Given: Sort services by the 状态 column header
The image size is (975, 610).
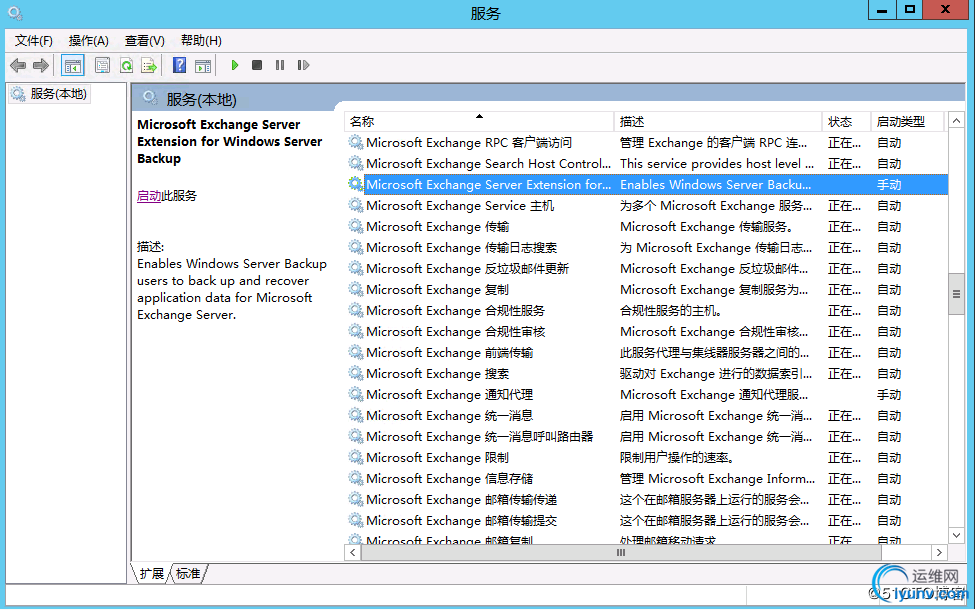Looking at the screenshot, I should (x=846, y=121).
